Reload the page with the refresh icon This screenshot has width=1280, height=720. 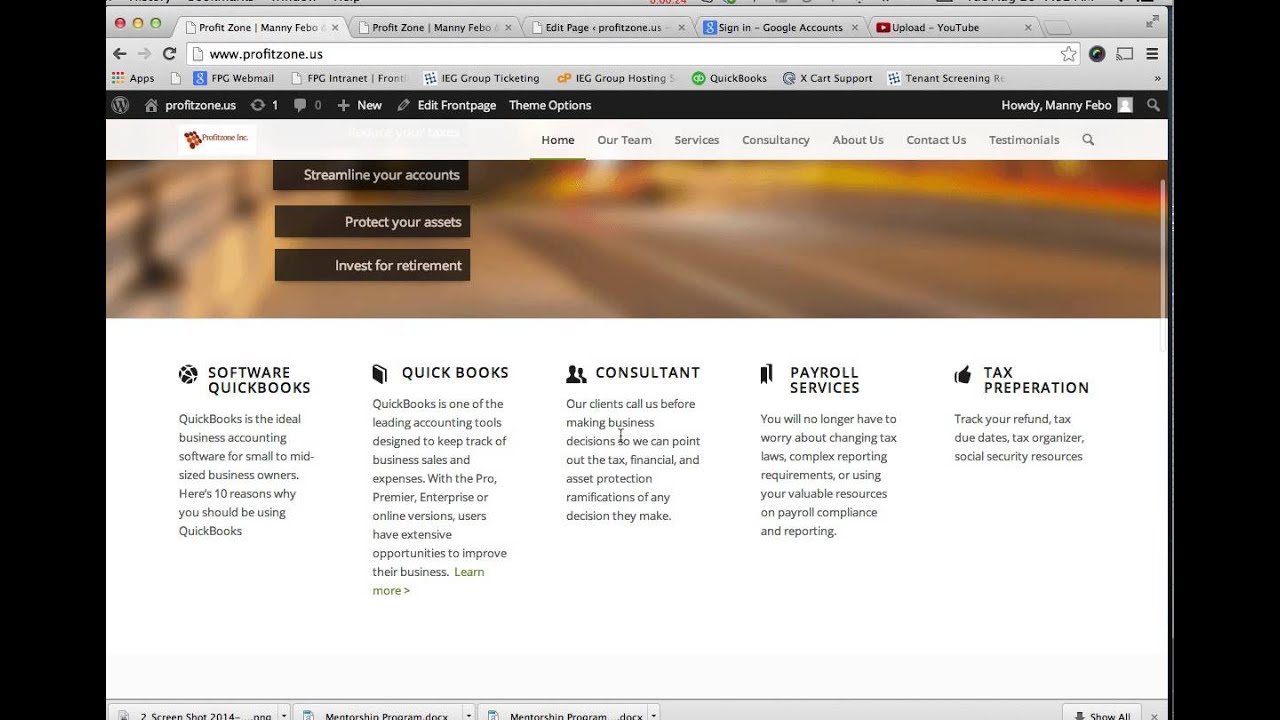pos(169,54)
